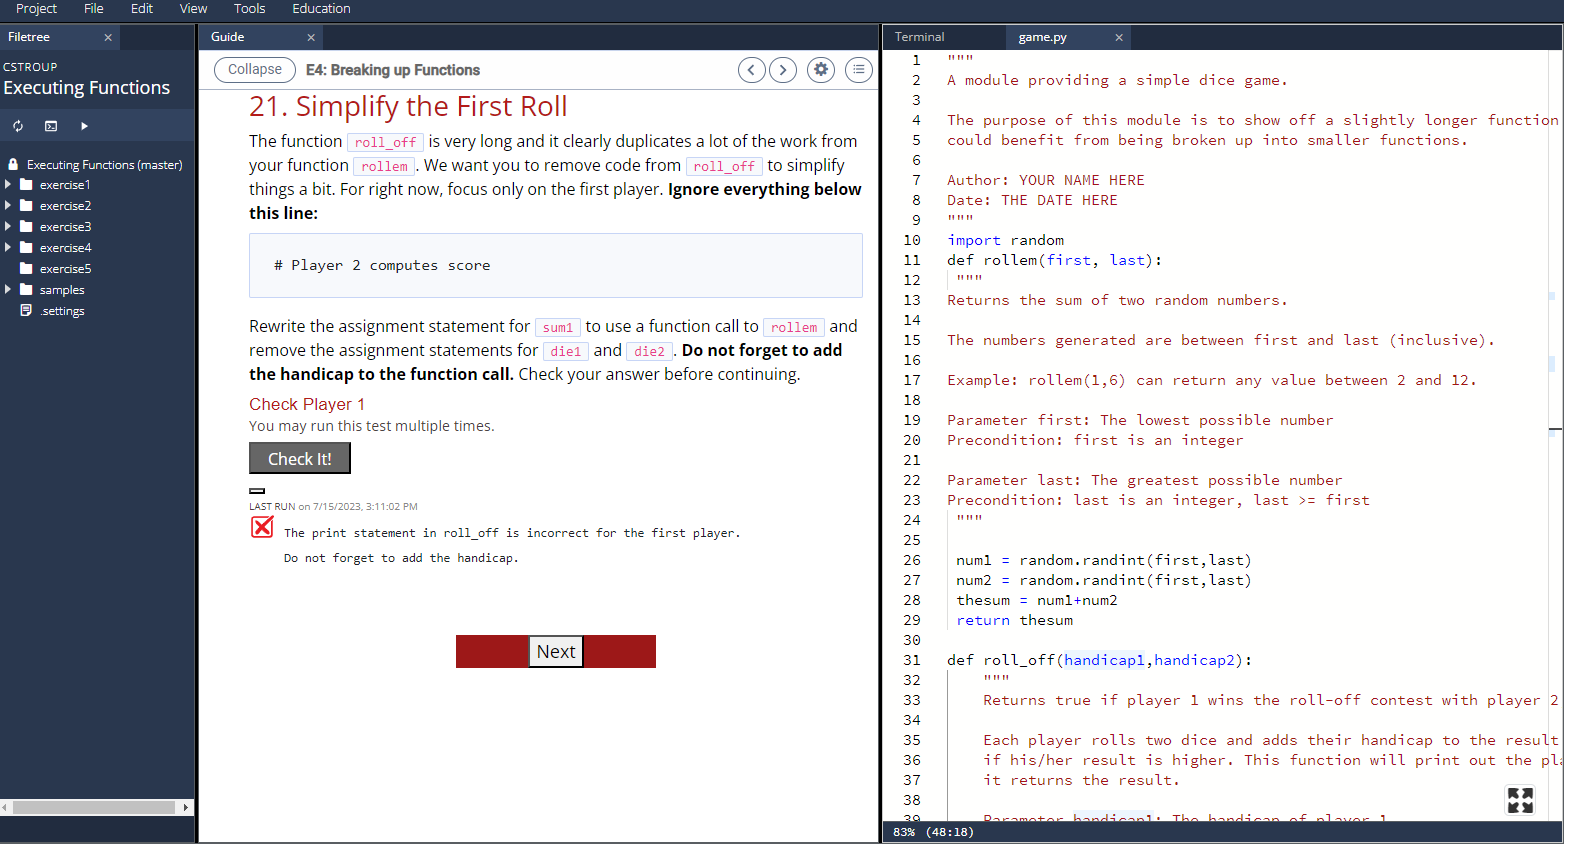Click the 83% status bar indicator

coord(904,832)
